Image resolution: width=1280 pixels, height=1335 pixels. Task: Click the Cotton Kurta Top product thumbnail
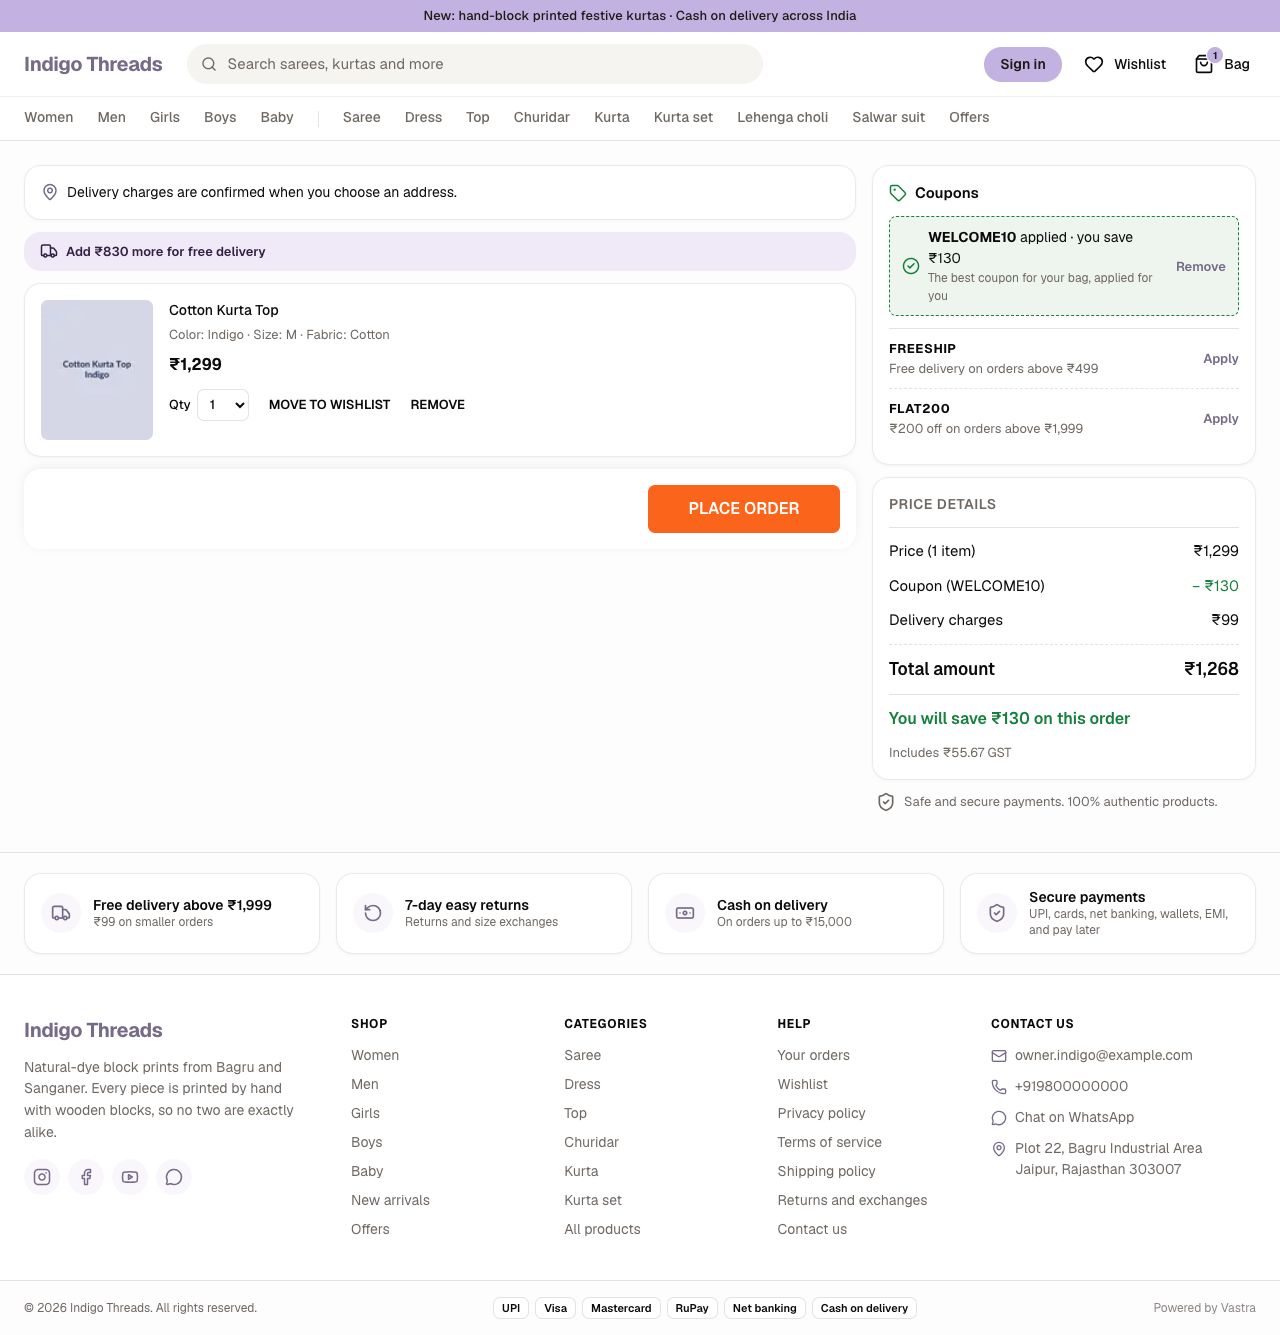pyautogui.click(x=97, y=370)
